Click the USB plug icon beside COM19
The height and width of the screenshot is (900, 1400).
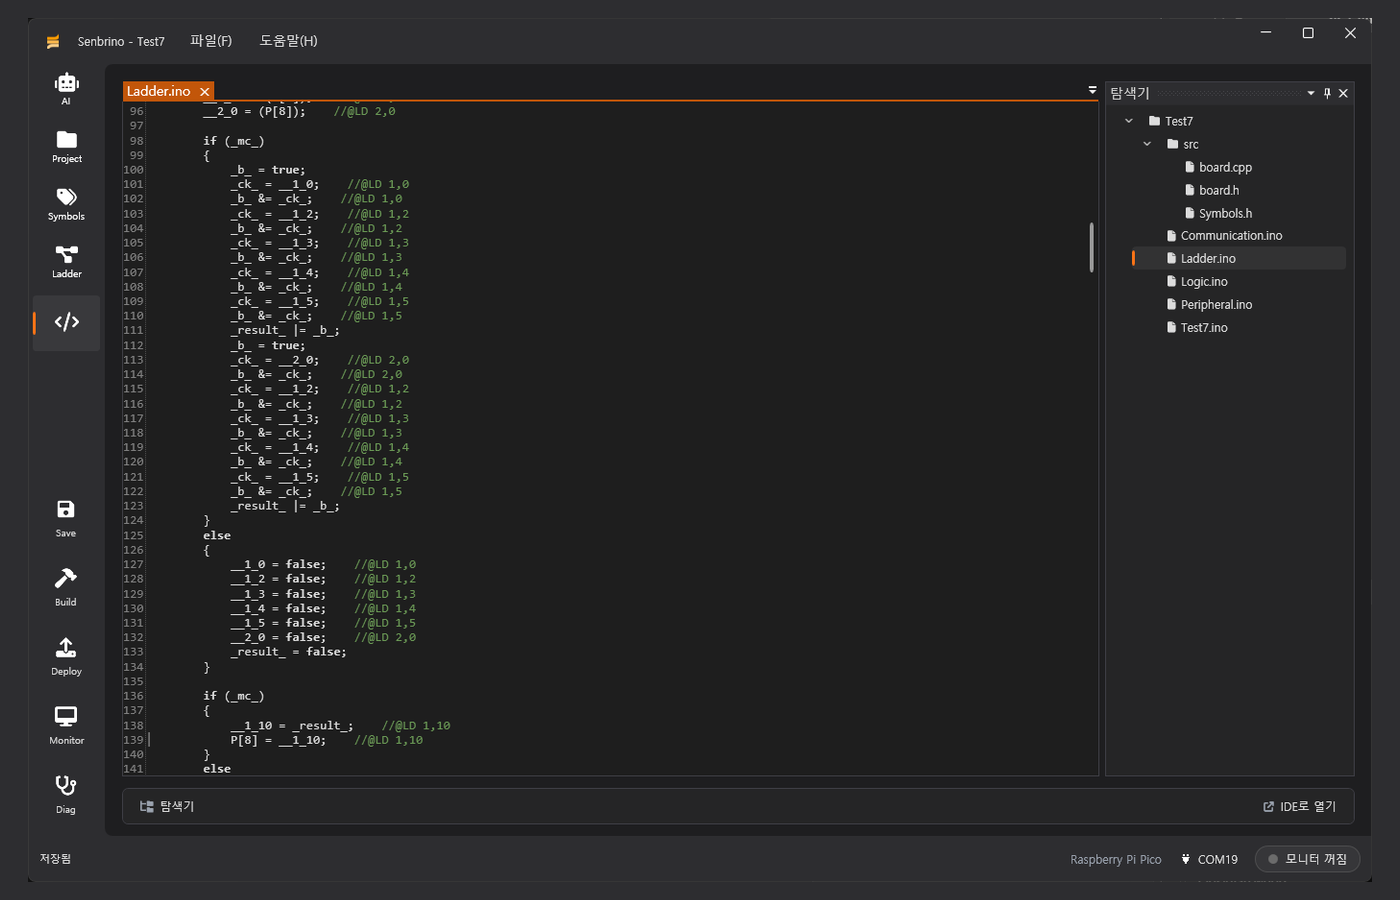(1186, 859)
